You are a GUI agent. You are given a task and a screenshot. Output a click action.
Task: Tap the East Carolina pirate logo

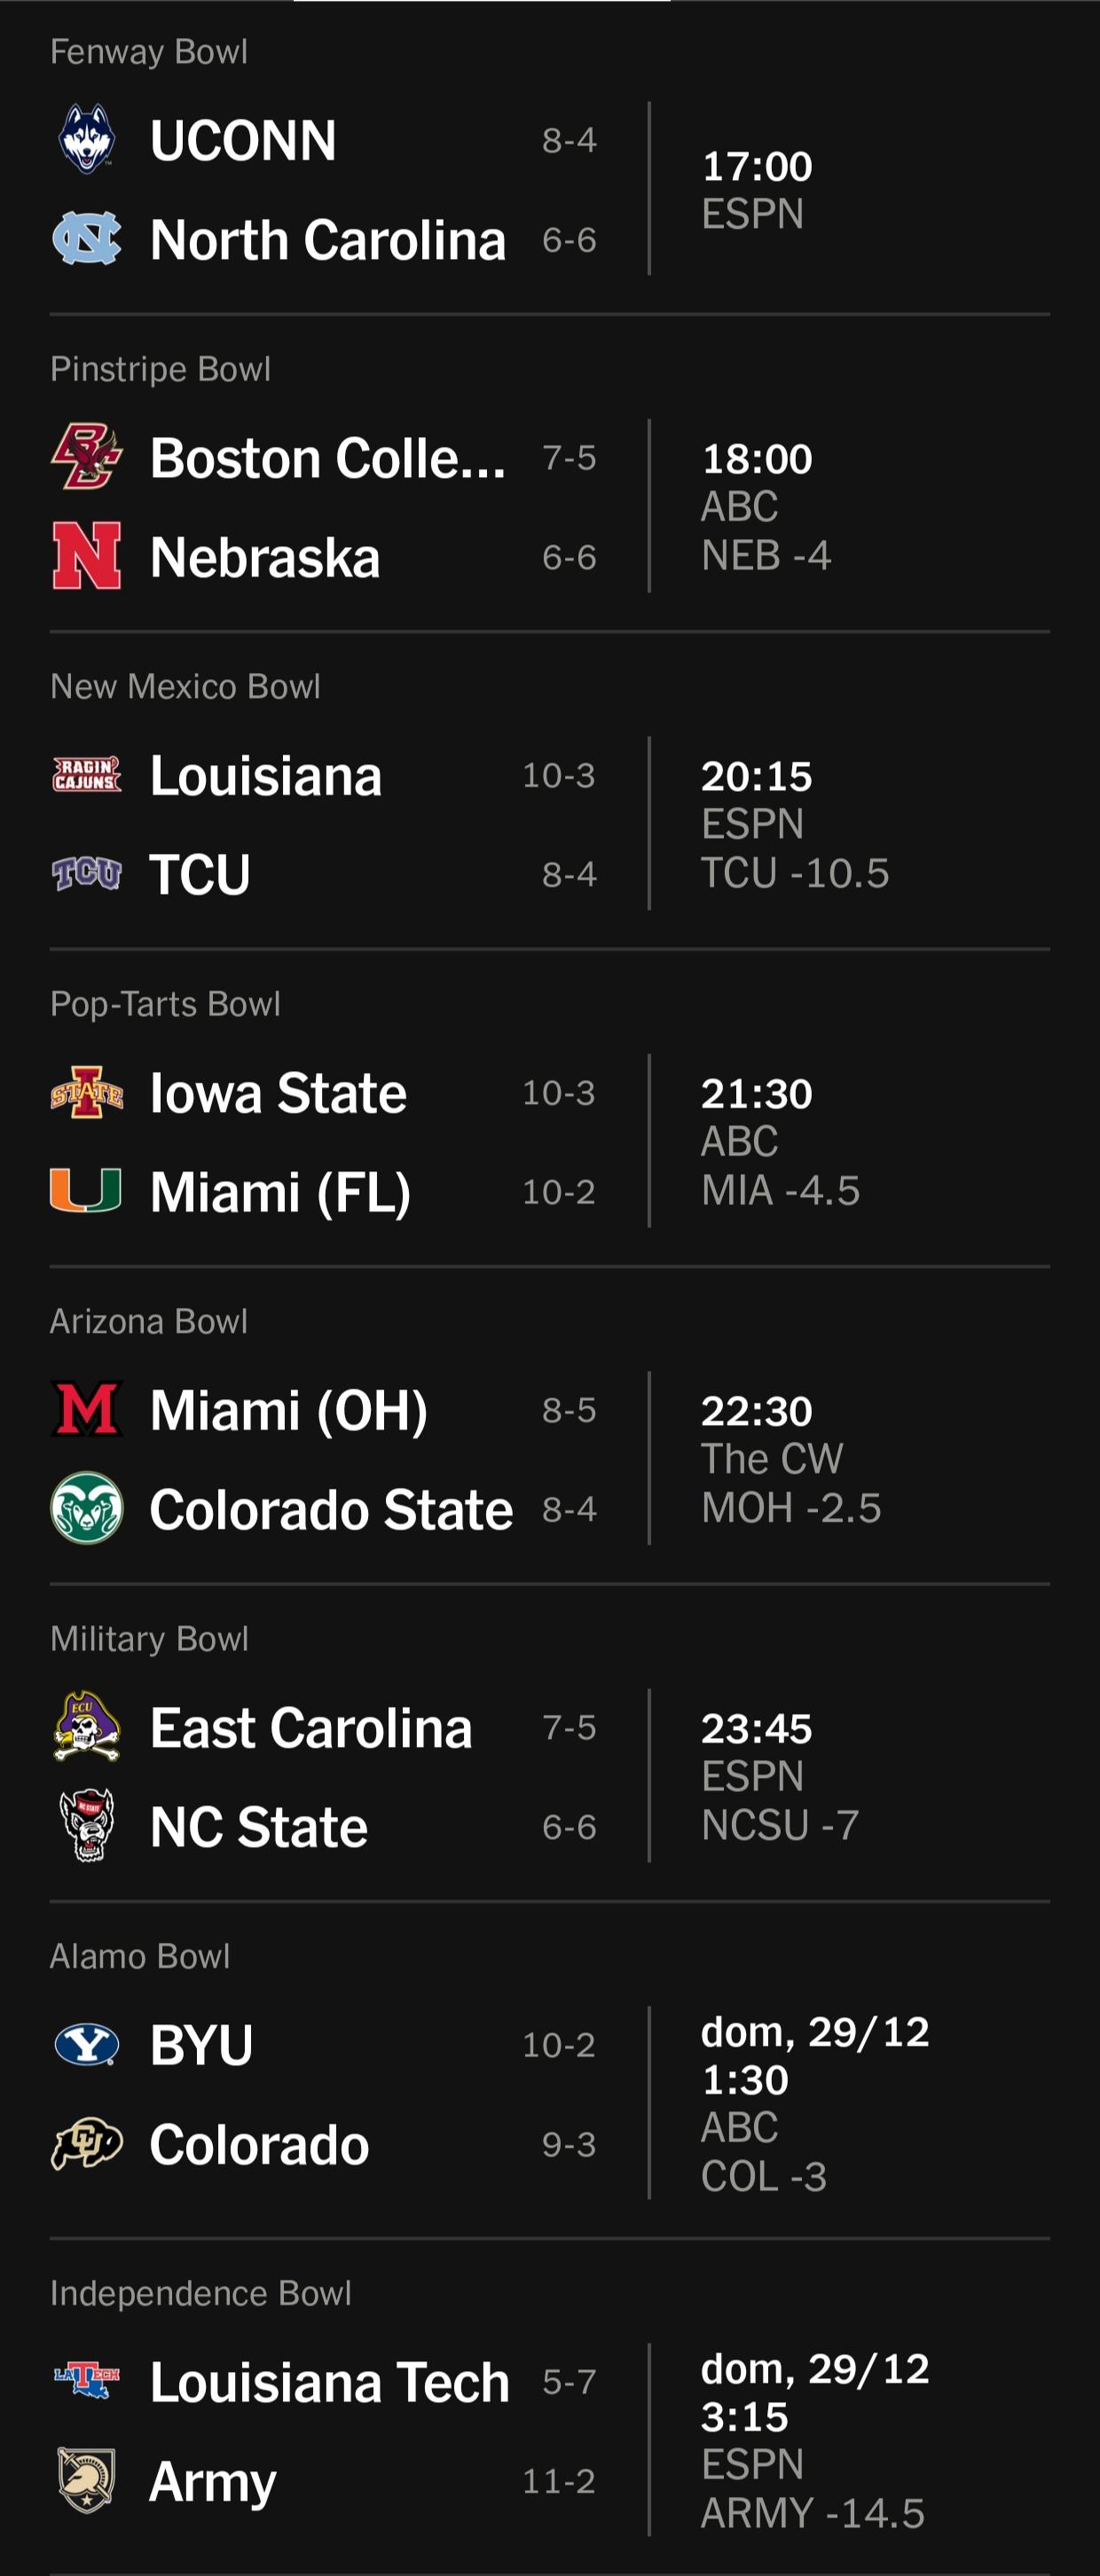pos(87,1726)
